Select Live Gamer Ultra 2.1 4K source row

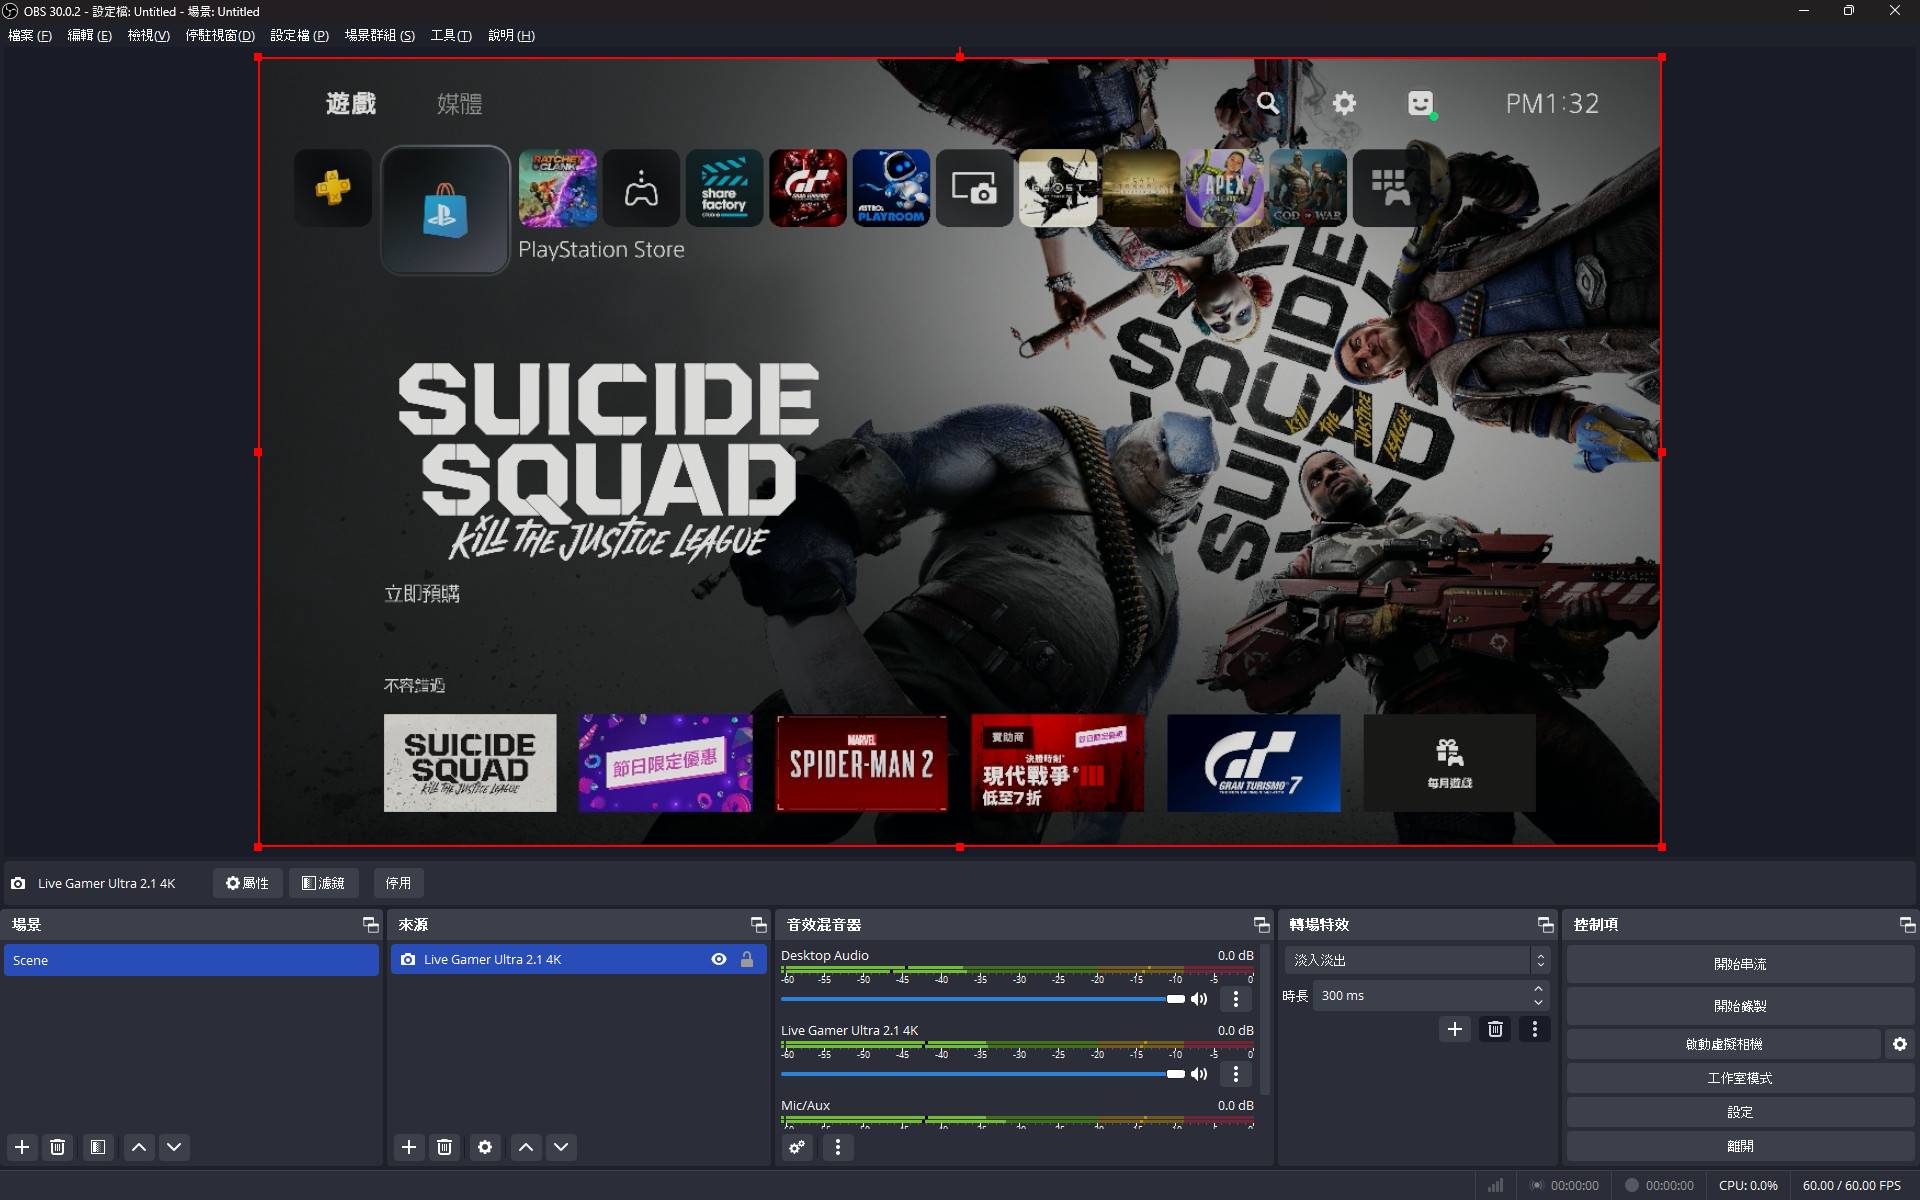pyautogui.click(x=578, y=959)
